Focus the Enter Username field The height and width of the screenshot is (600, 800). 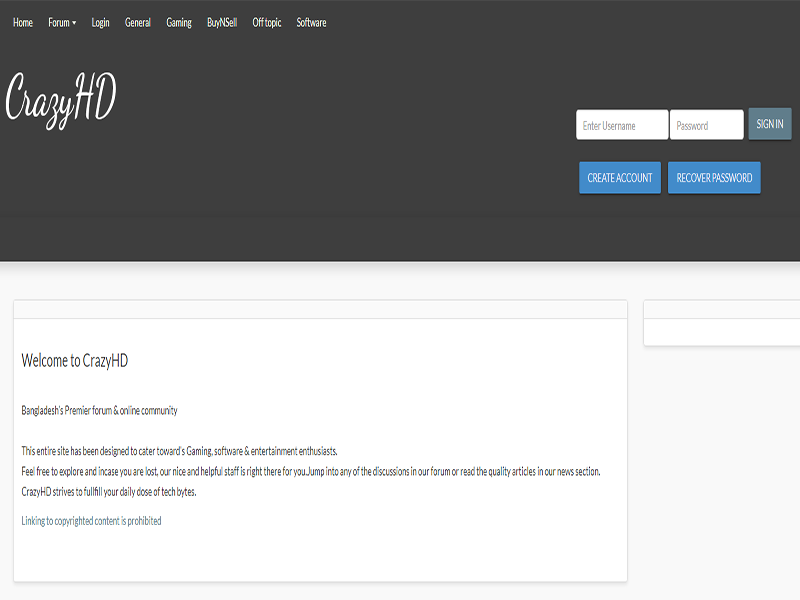[x=622, y=125]
